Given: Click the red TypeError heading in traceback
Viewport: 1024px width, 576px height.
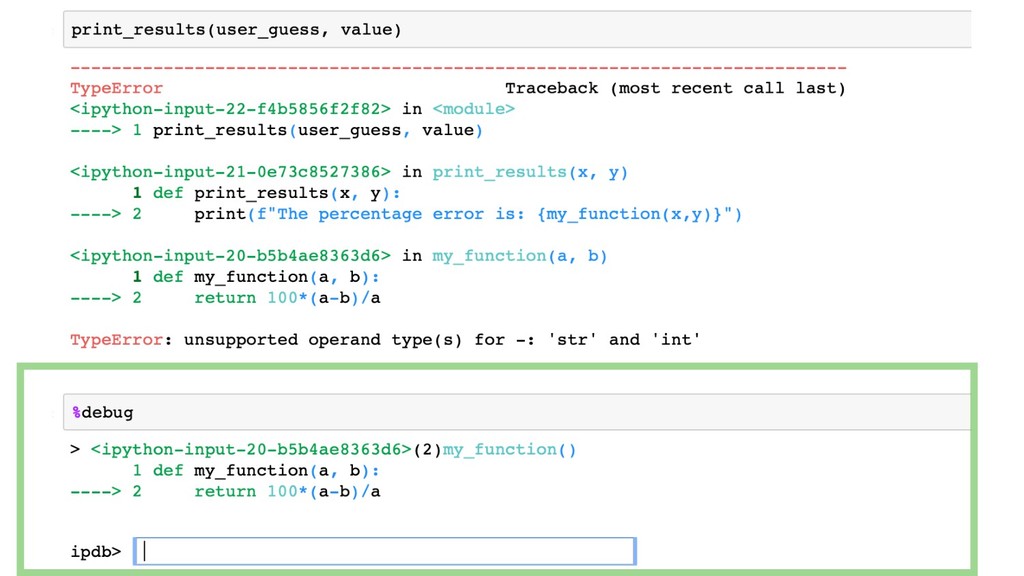Looking at the screenshot, I should pyautogui.click(x=116, y=88).
